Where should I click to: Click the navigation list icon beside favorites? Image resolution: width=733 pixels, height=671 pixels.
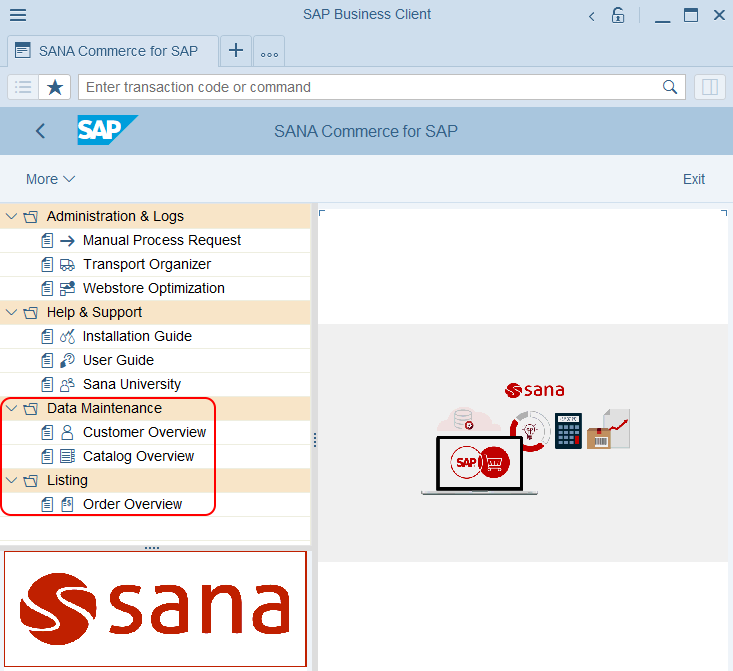click(23, 87)
